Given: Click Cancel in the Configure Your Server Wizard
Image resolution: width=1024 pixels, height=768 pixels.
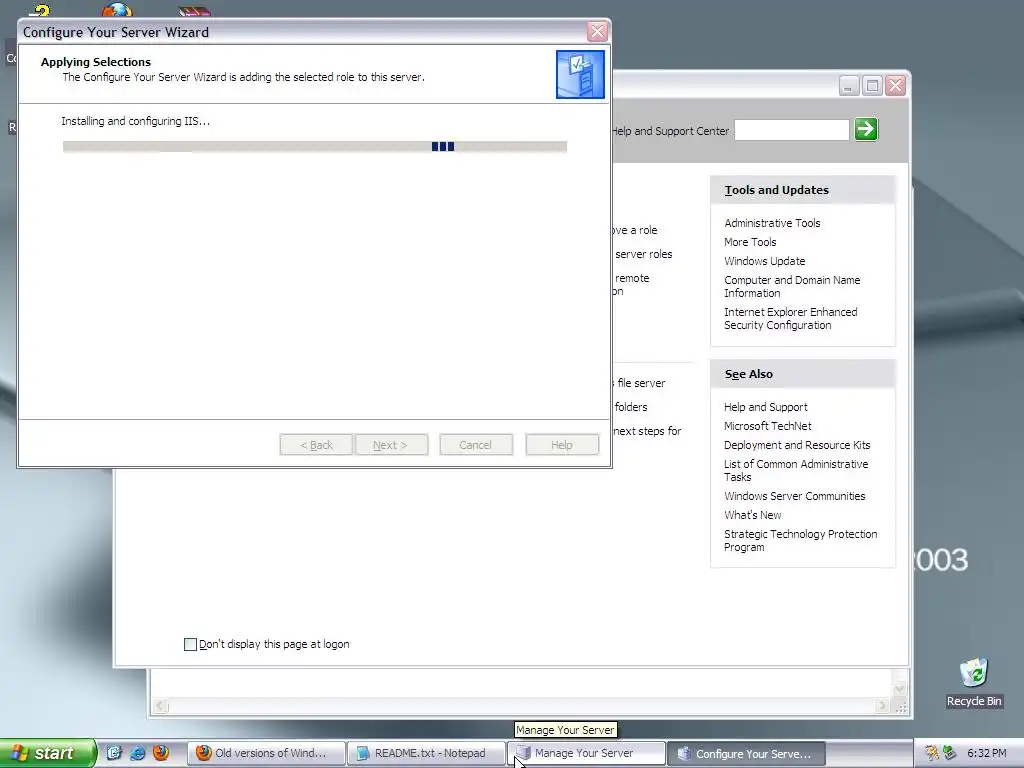Looking at the screenshot, I should tap(475, 445).
